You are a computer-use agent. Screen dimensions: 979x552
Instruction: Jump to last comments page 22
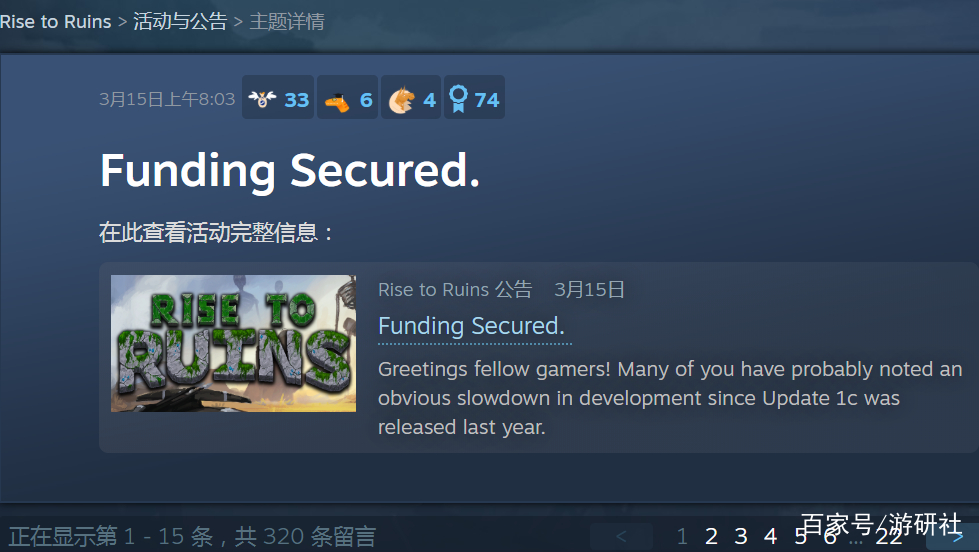click(x=888, y=536)
